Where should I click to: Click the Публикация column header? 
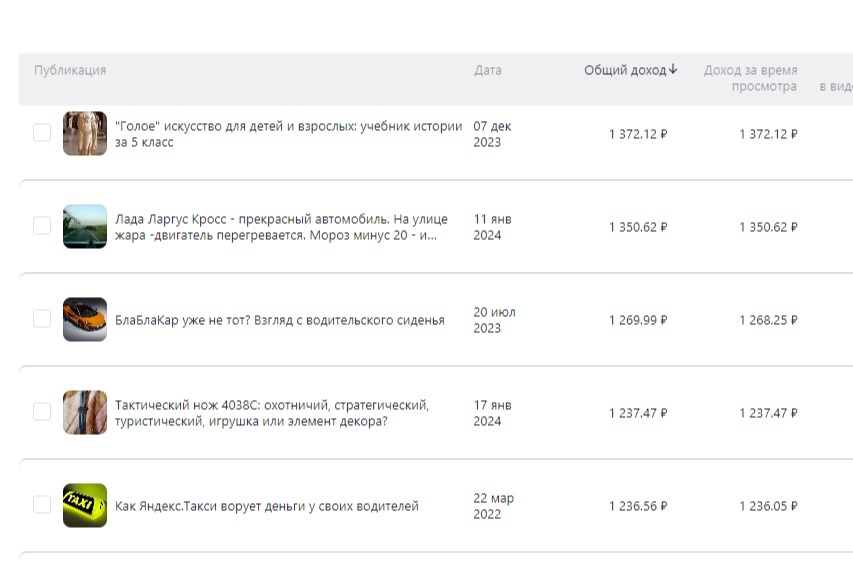[x=70, y=70]
